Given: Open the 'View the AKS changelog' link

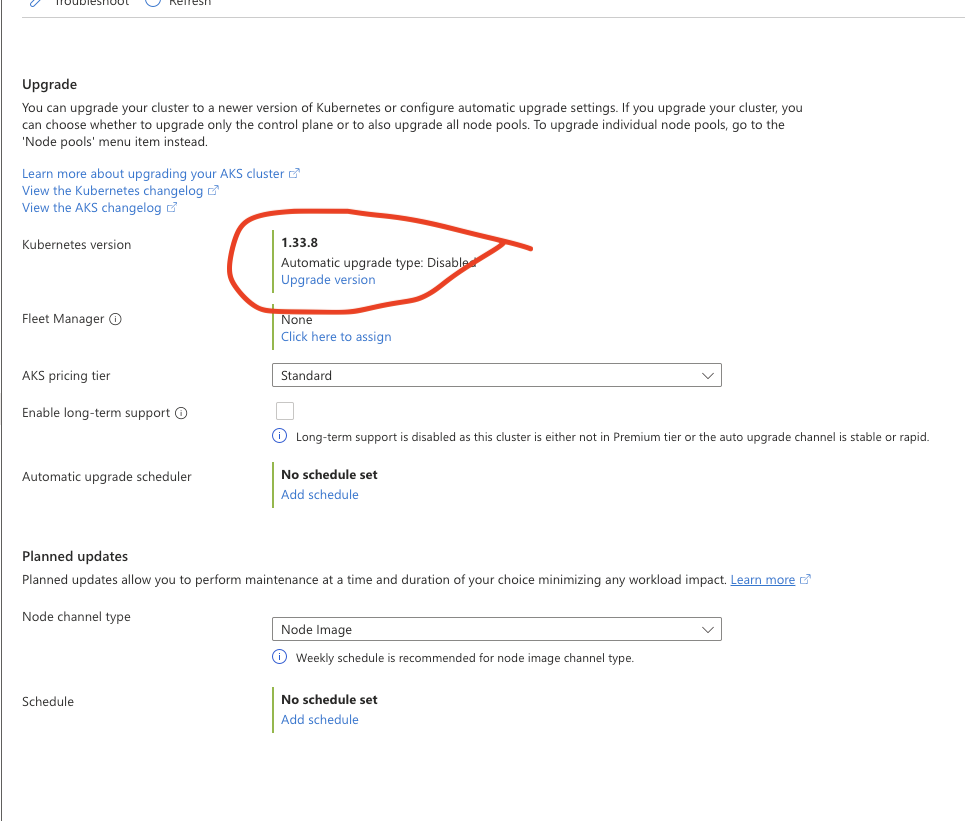Looking at the screenshot, I should (x=91, y=208).
